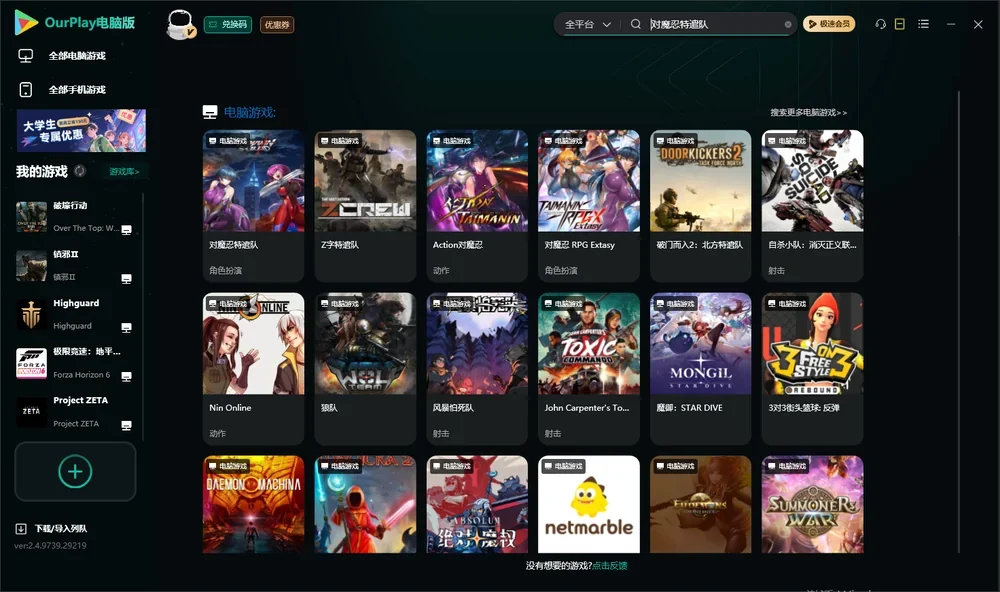This screenshot has width=1000, height=592.
Task: Open the 优惠券 coupon button
Action: (x=277, y=24)
